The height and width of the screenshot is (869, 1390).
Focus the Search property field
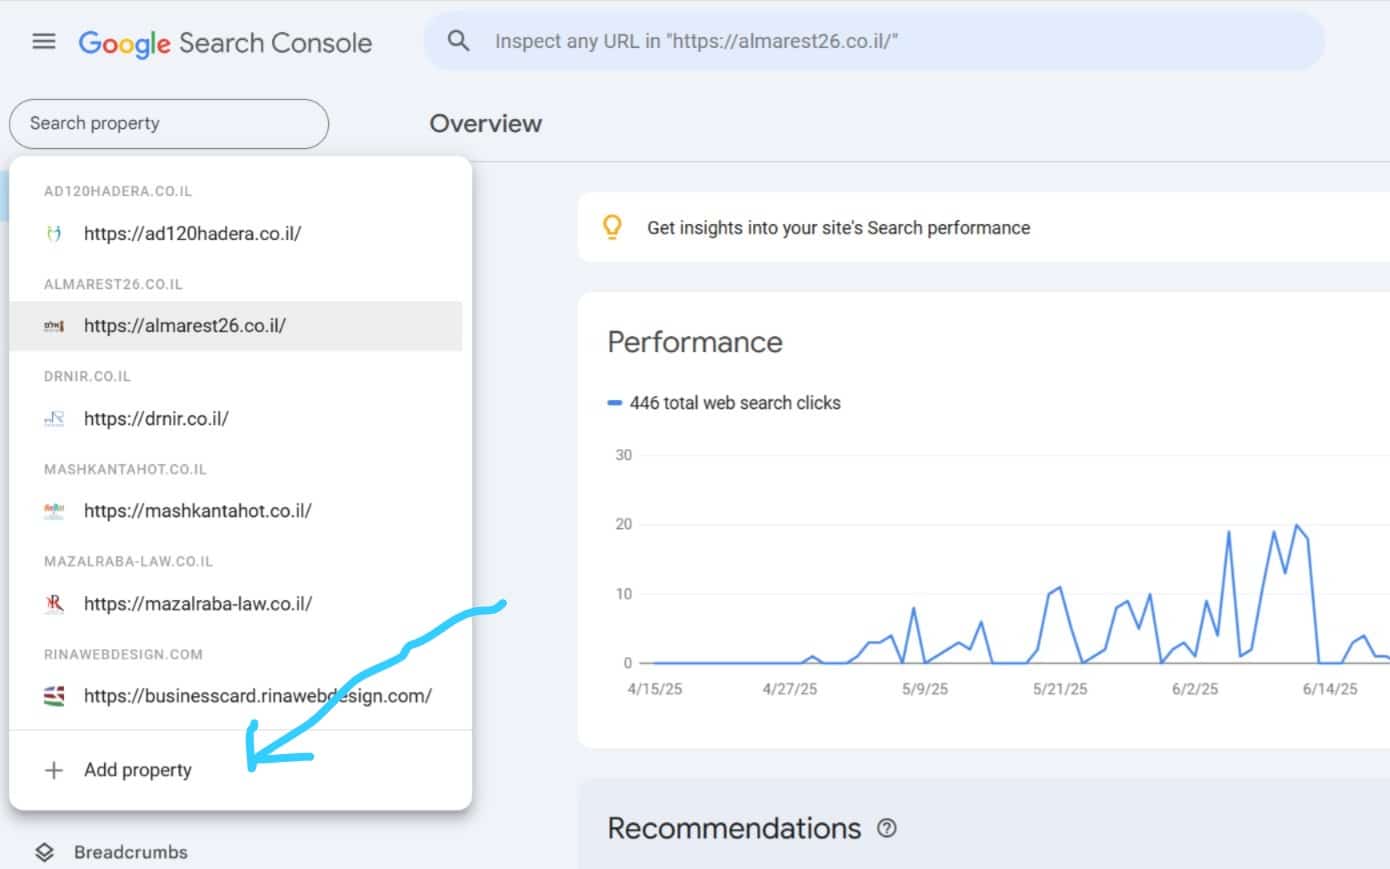169,124
